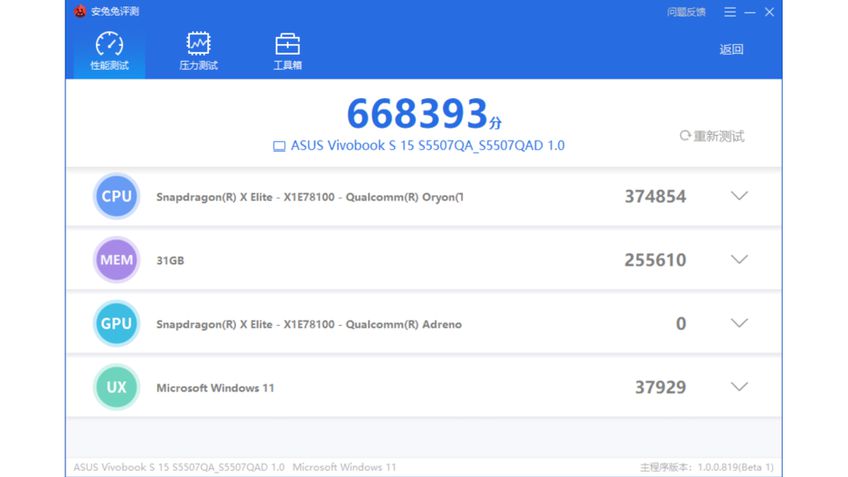Click the 安兔兔评测 title text
The width and height of the screenshot is (848, 477).
point(115,11)
